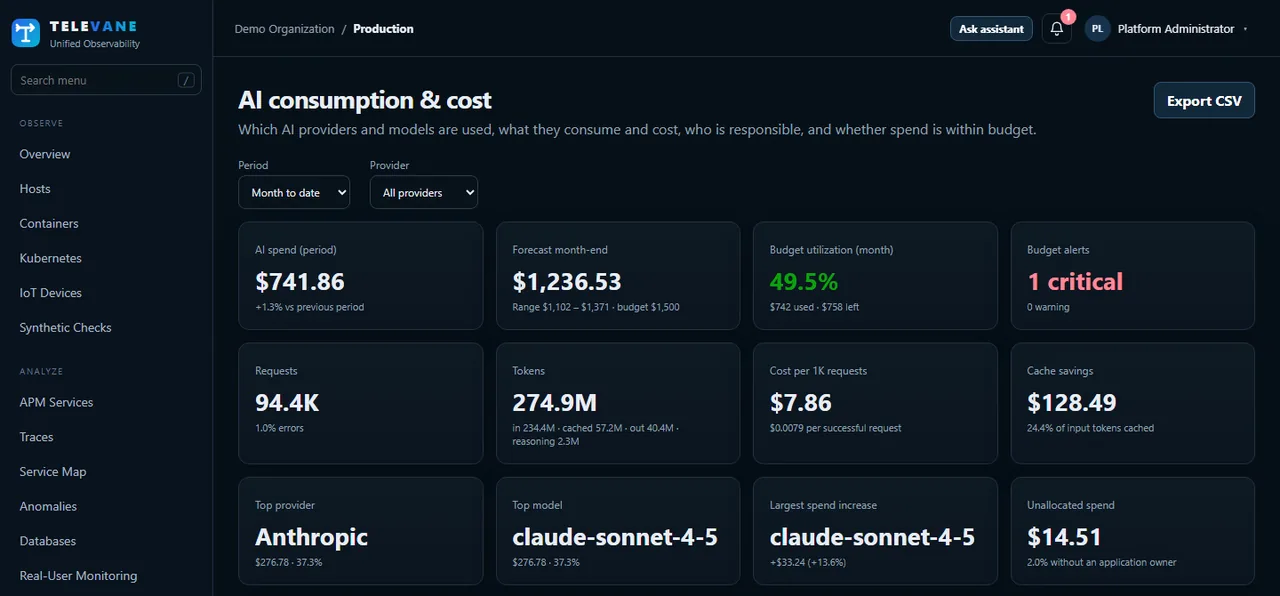Click the Export CSV button
The image size is (1280, 596).
[x=1204, y=101]
